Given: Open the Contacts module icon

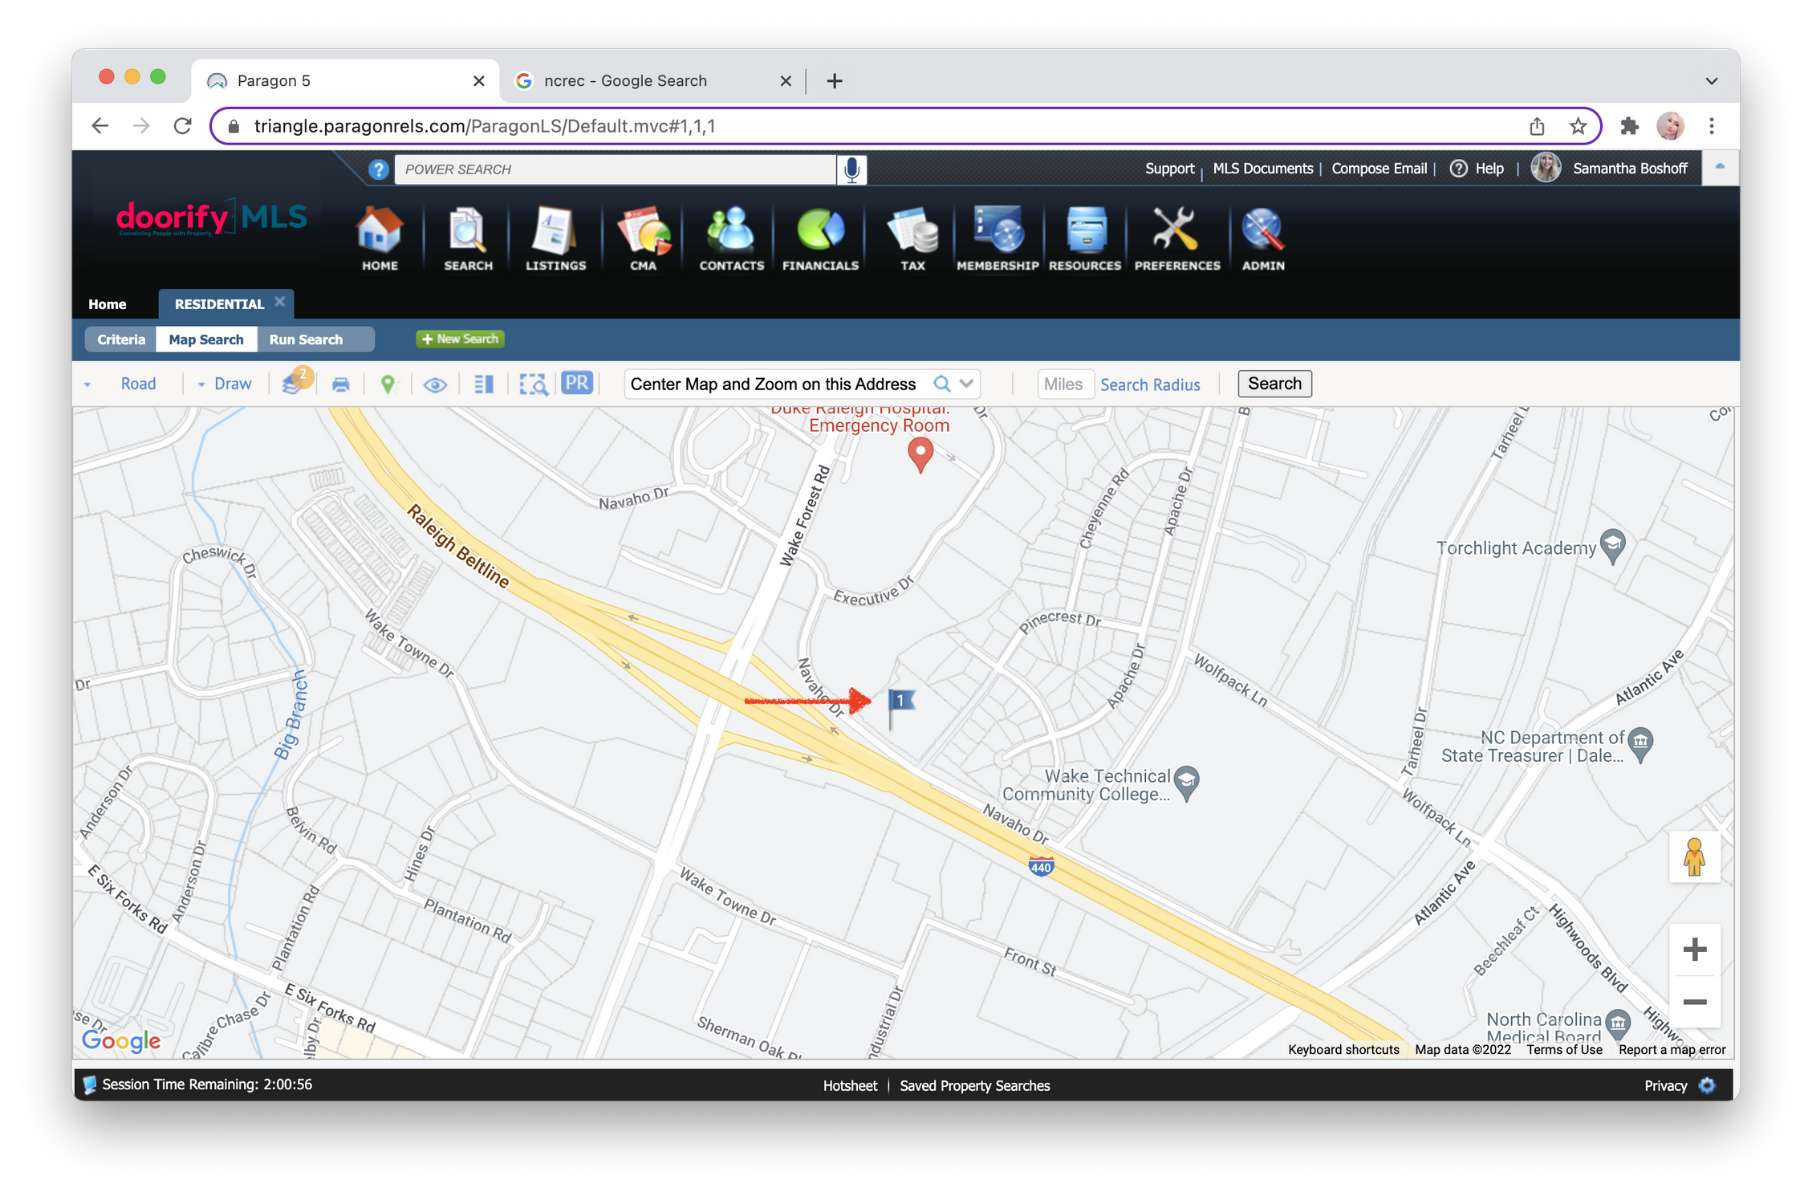Looking at the screenshot, I should [x=731, y=238].
